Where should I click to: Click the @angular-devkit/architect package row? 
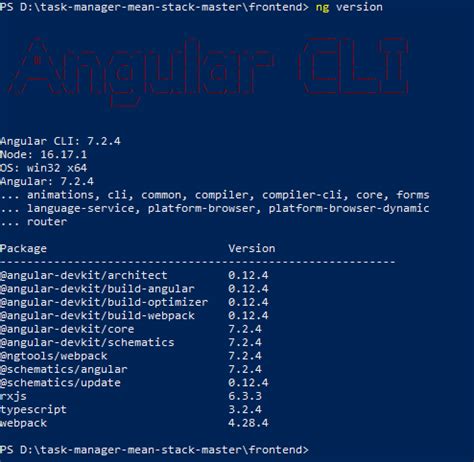pos(134,275)
